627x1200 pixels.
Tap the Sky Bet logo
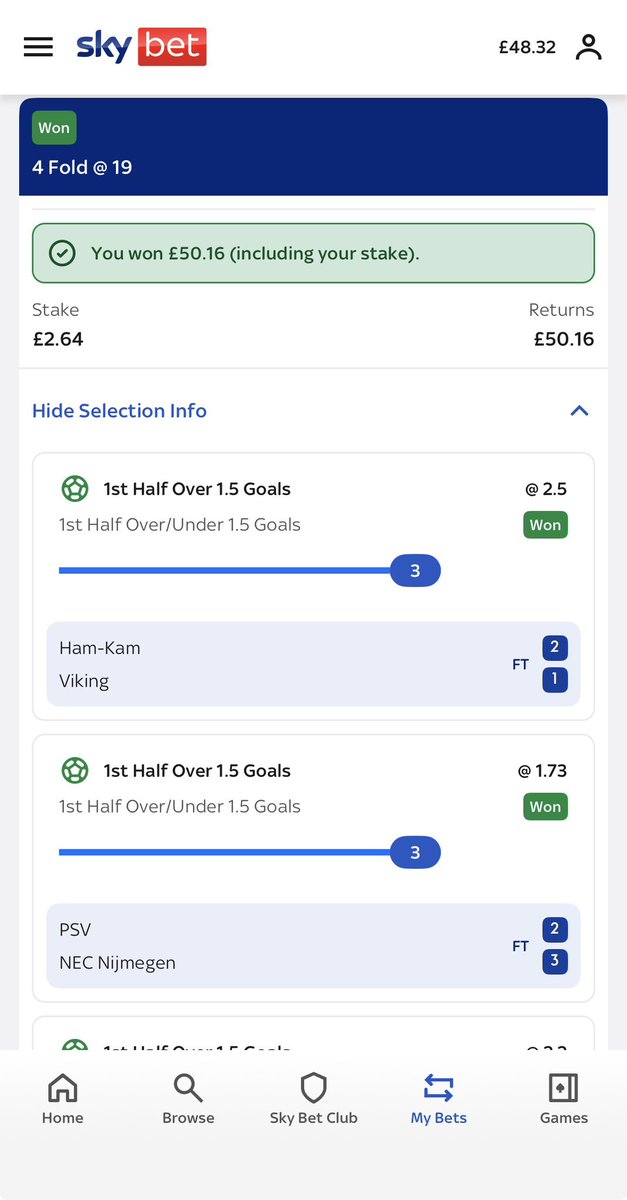click(x=141, y=46)
